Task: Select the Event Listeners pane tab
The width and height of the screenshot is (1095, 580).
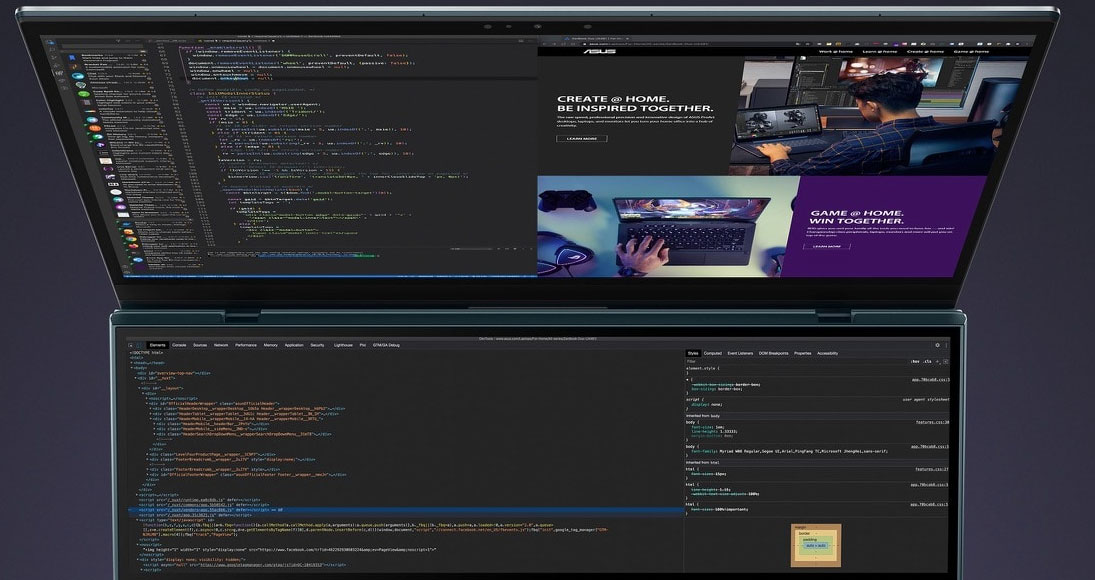Action: click(740, 353)
